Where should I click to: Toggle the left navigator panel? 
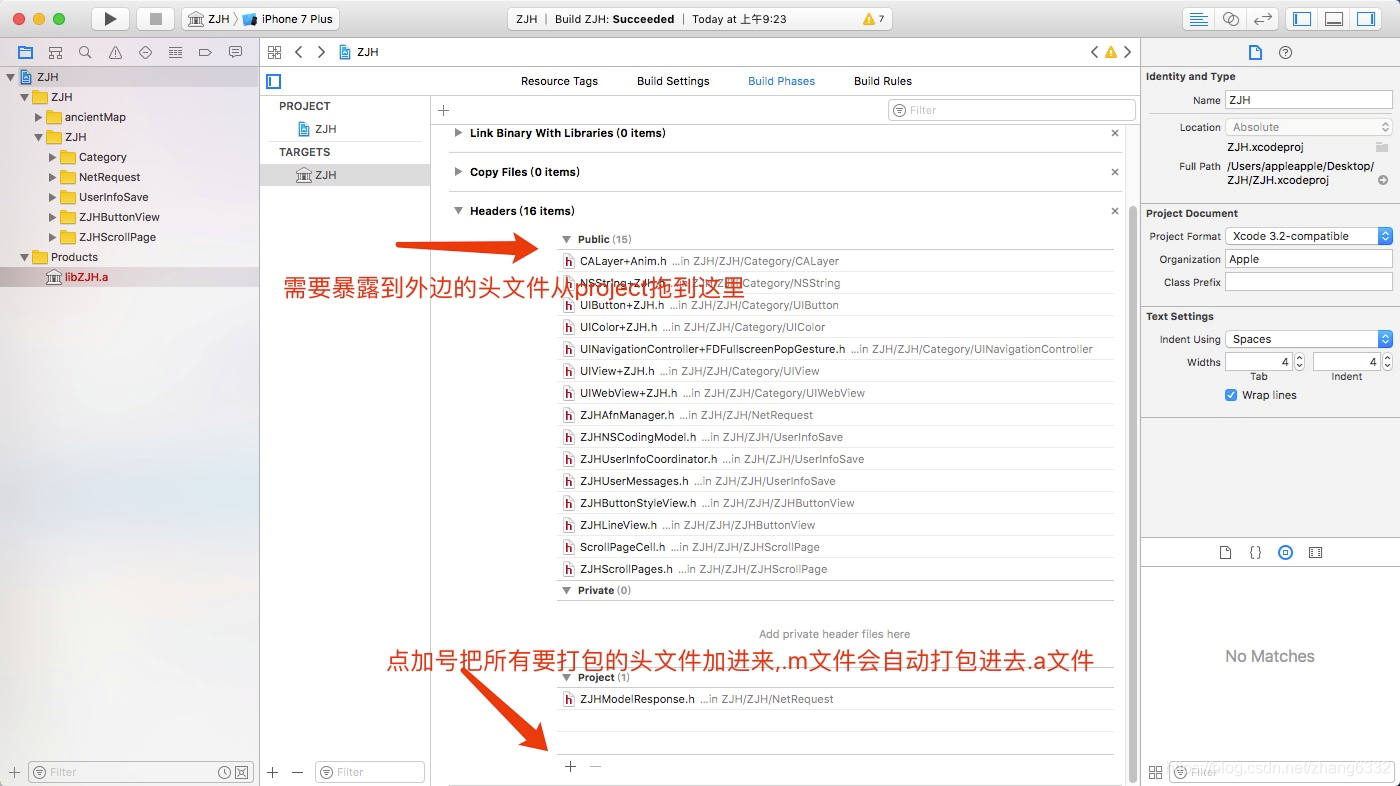point(1301,19)
